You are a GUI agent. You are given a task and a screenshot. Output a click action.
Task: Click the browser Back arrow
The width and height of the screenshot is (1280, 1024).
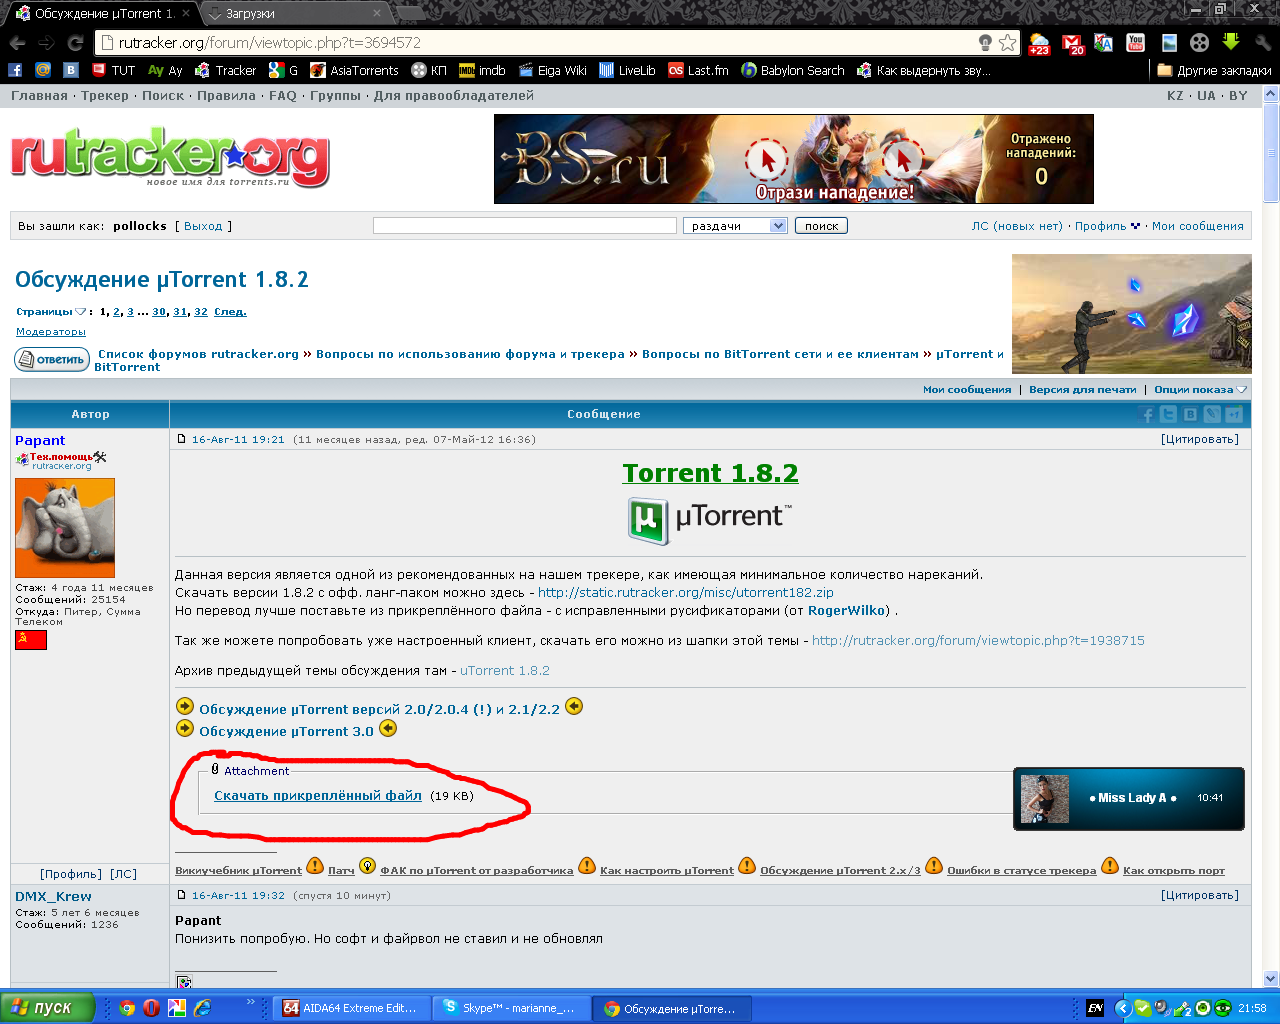17,43
